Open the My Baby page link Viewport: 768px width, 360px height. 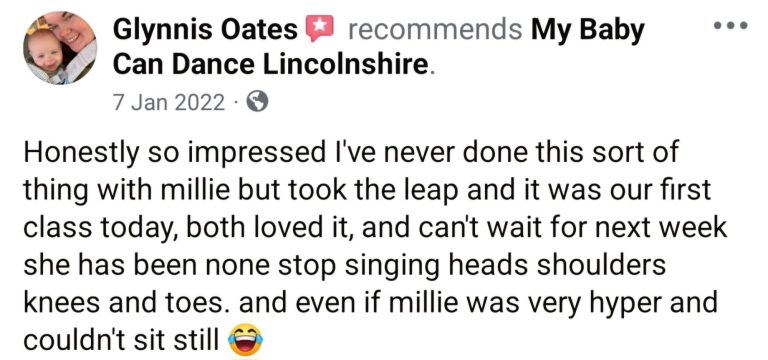coord(587,31)
